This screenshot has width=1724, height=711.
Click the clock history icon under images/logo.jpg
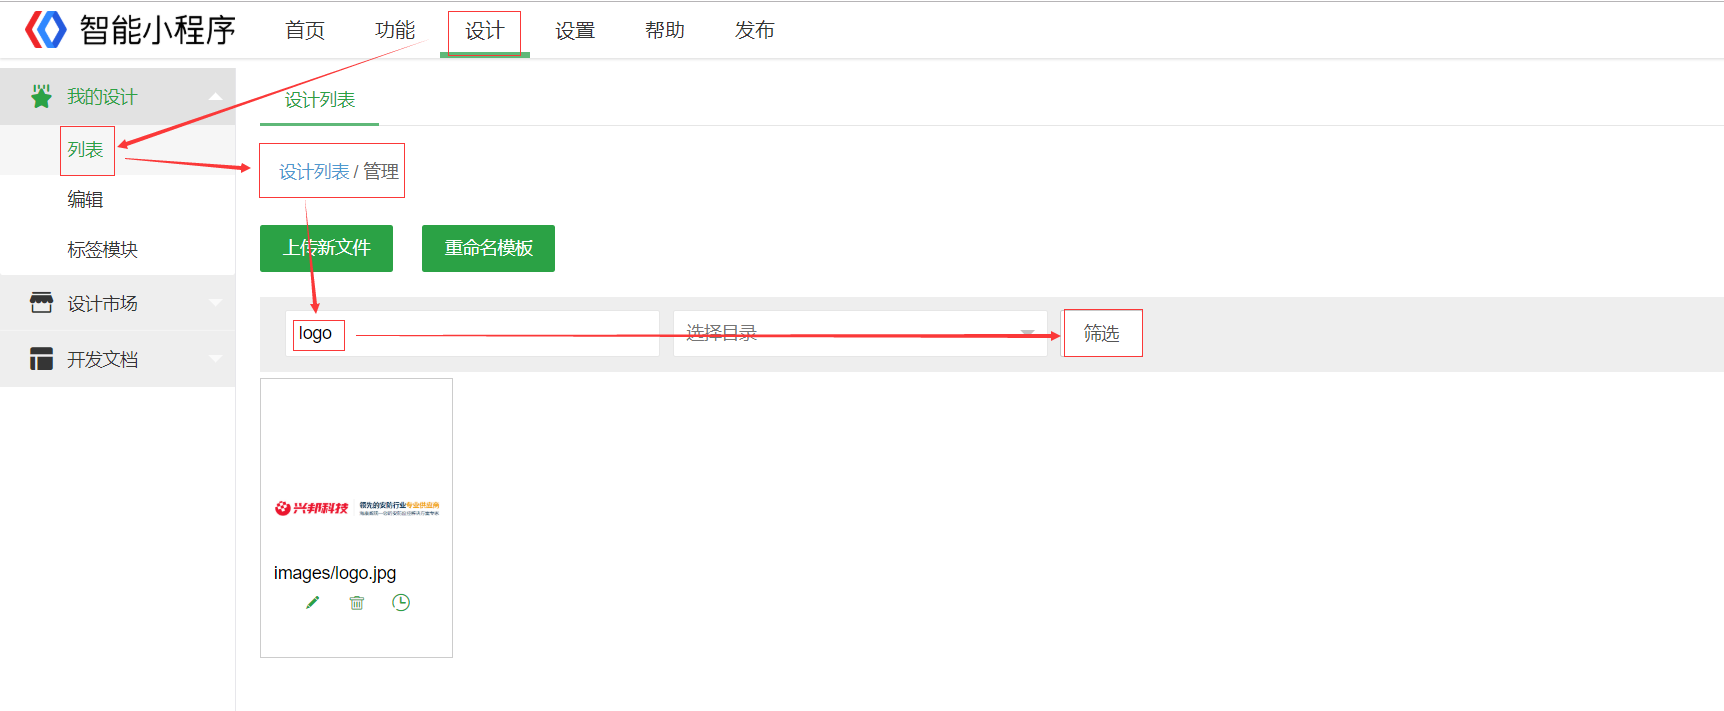[401, 602]
